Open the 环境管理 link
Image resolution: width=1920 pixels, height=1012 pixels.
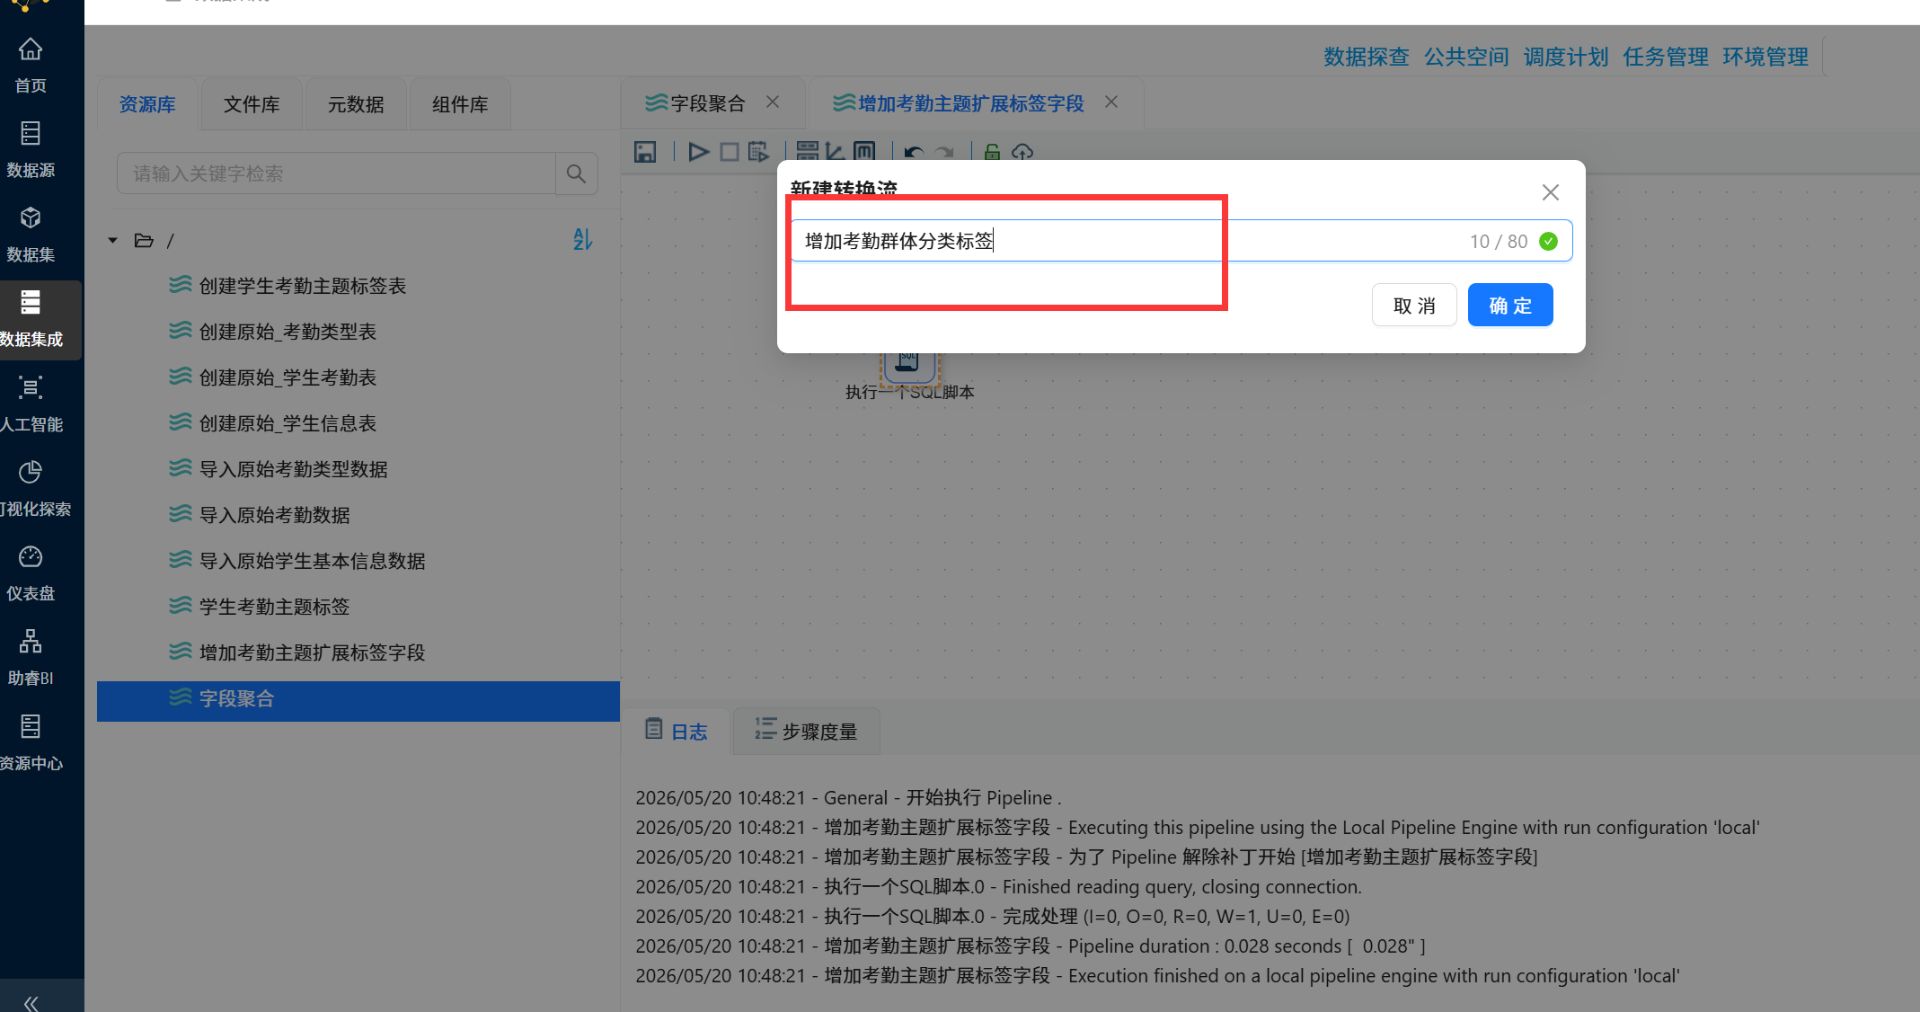1765,57
